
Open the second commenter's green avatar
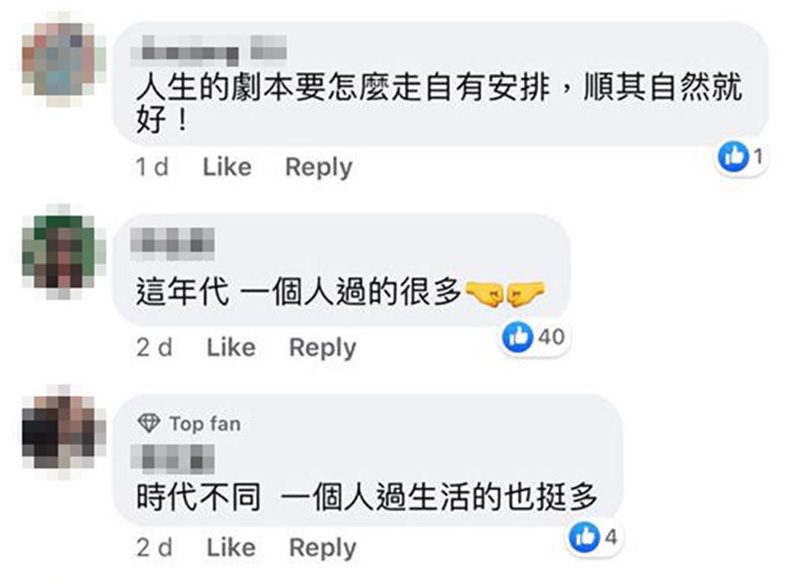point(64,251)
